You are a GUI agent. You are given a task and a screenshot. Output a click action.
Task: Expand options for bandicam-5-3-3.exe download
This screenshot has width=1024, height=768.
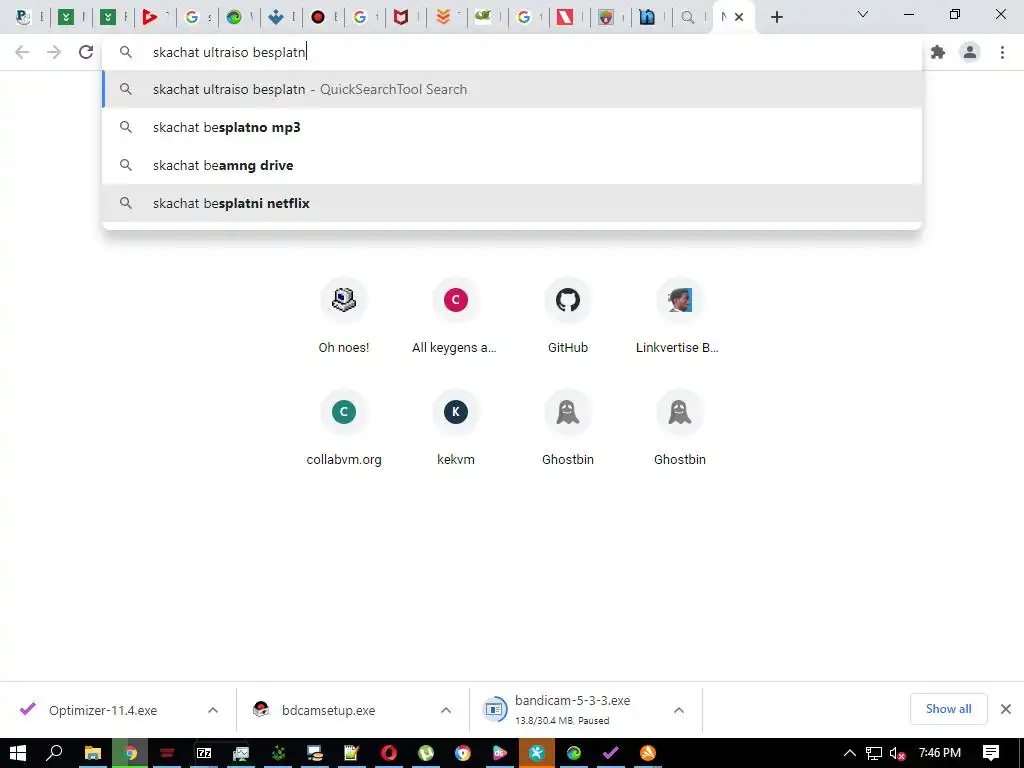pos(679,710)
